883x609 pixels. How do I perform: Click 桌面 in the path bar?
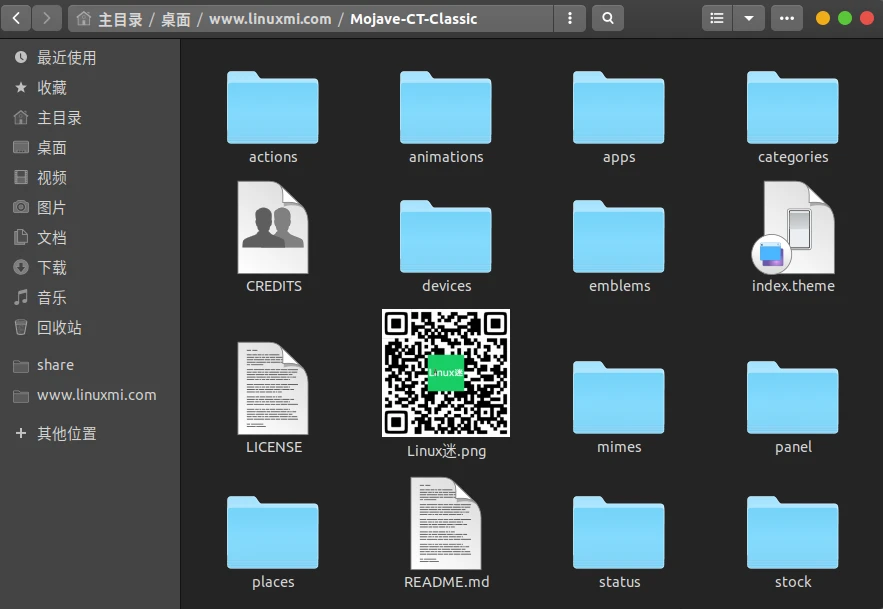coord(176,19)
